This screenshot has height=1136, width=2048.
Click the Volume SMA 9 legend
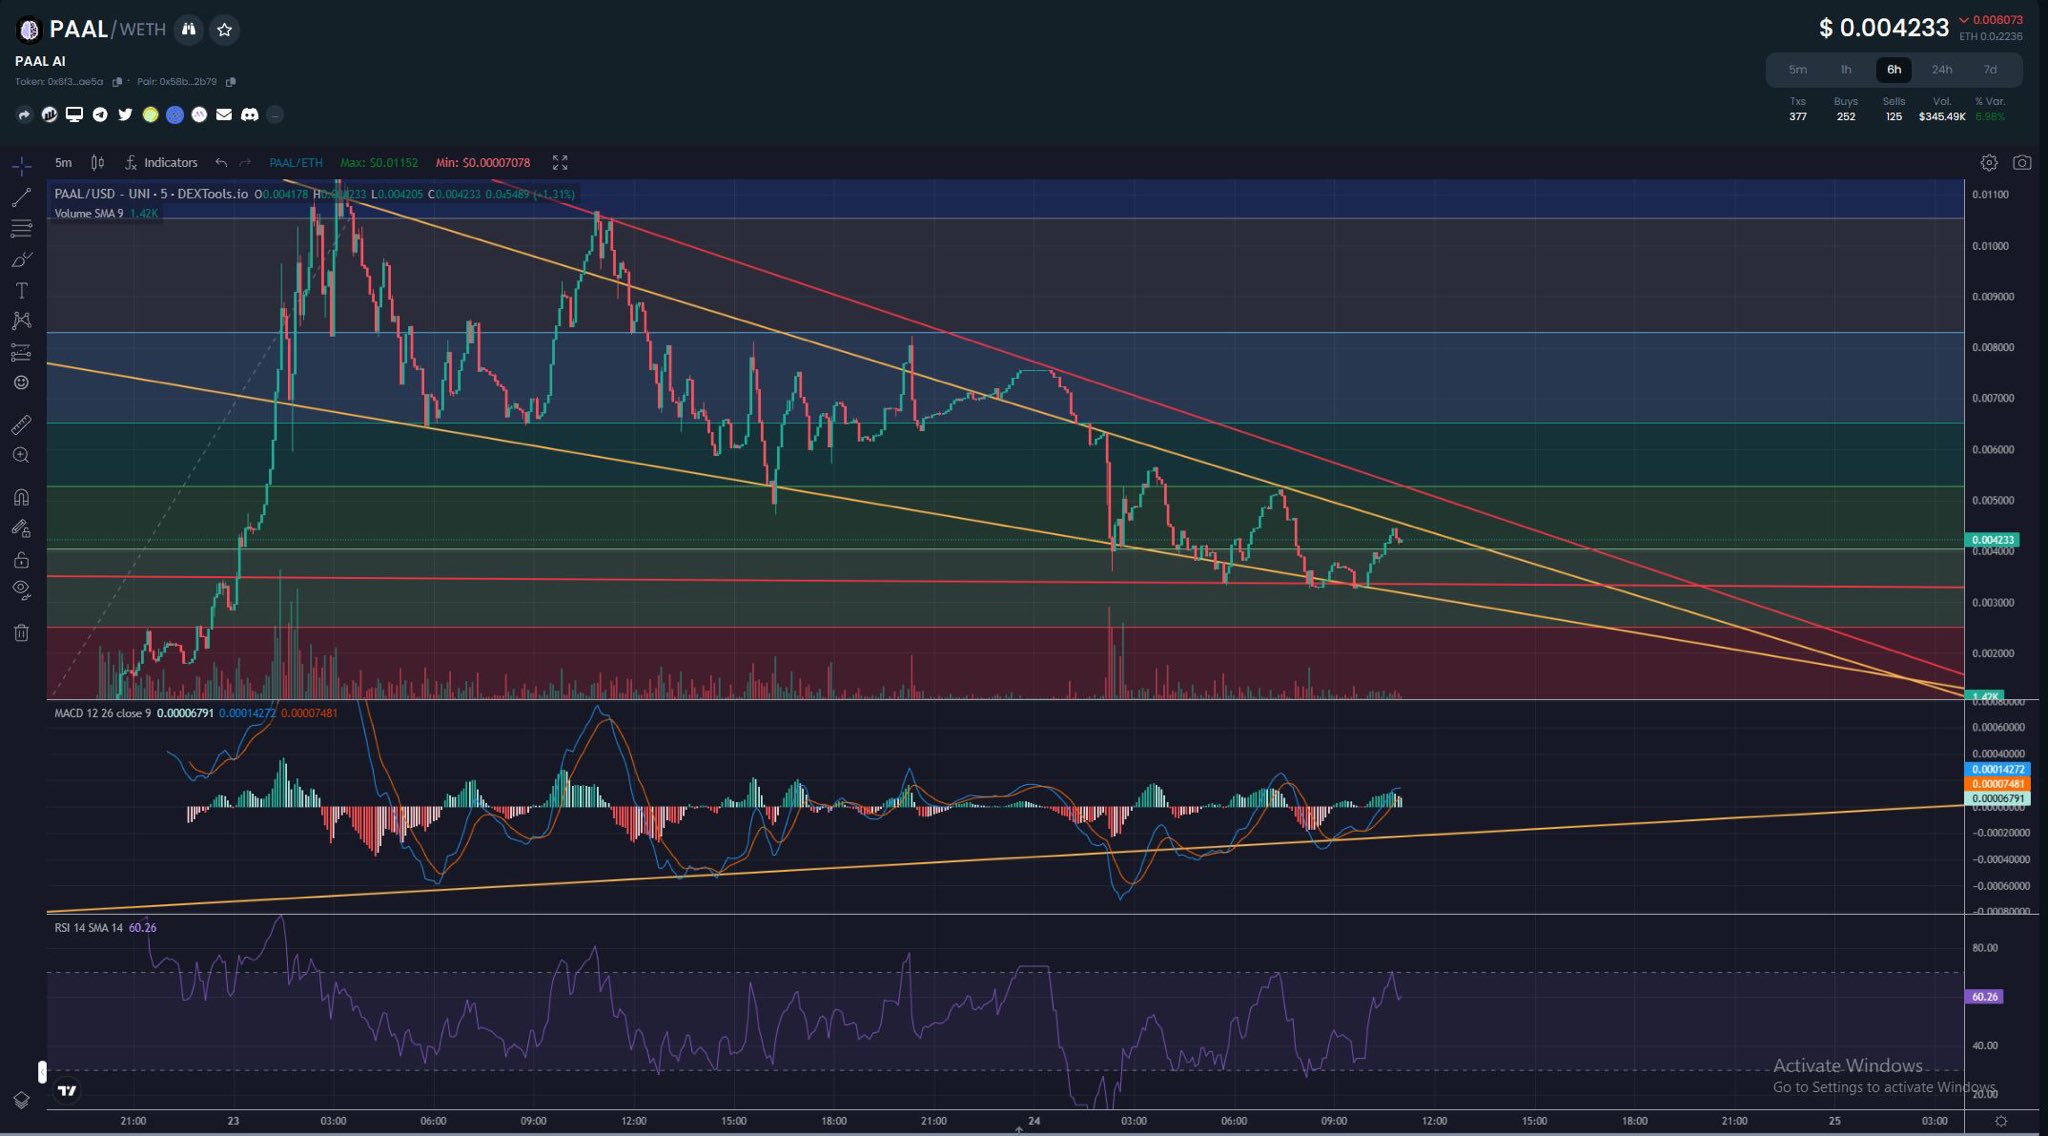click(89, 214)
